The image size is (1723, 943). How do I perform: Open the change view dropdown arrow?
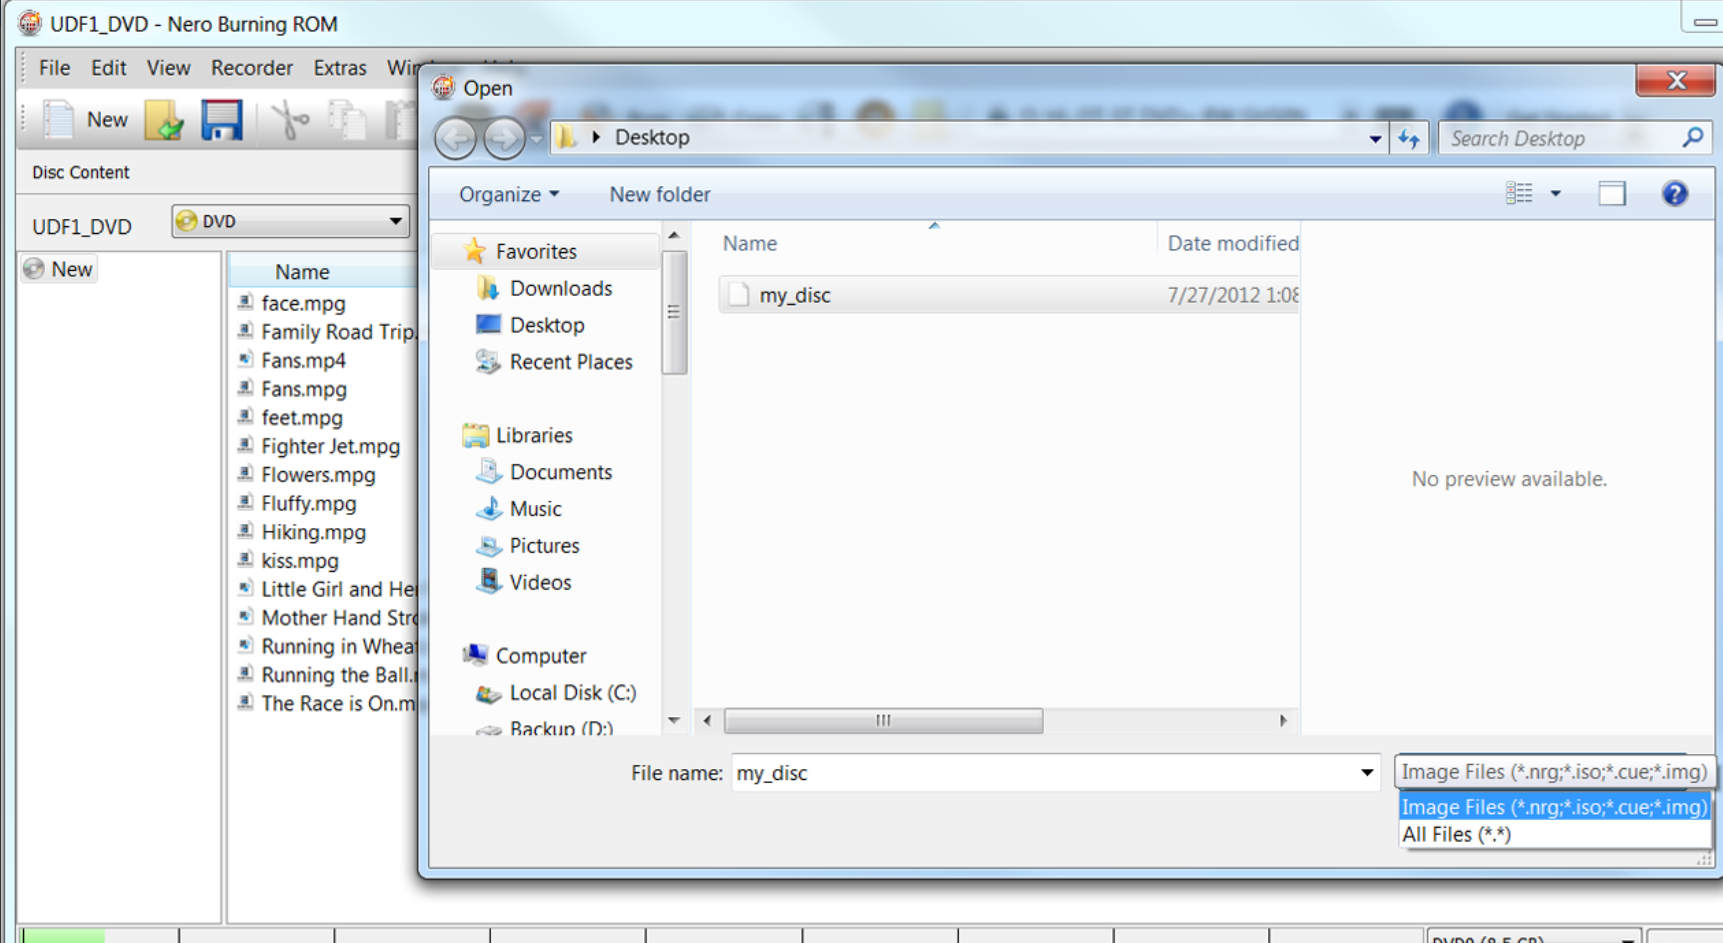pyautogui.click(x=1555, y=193)
